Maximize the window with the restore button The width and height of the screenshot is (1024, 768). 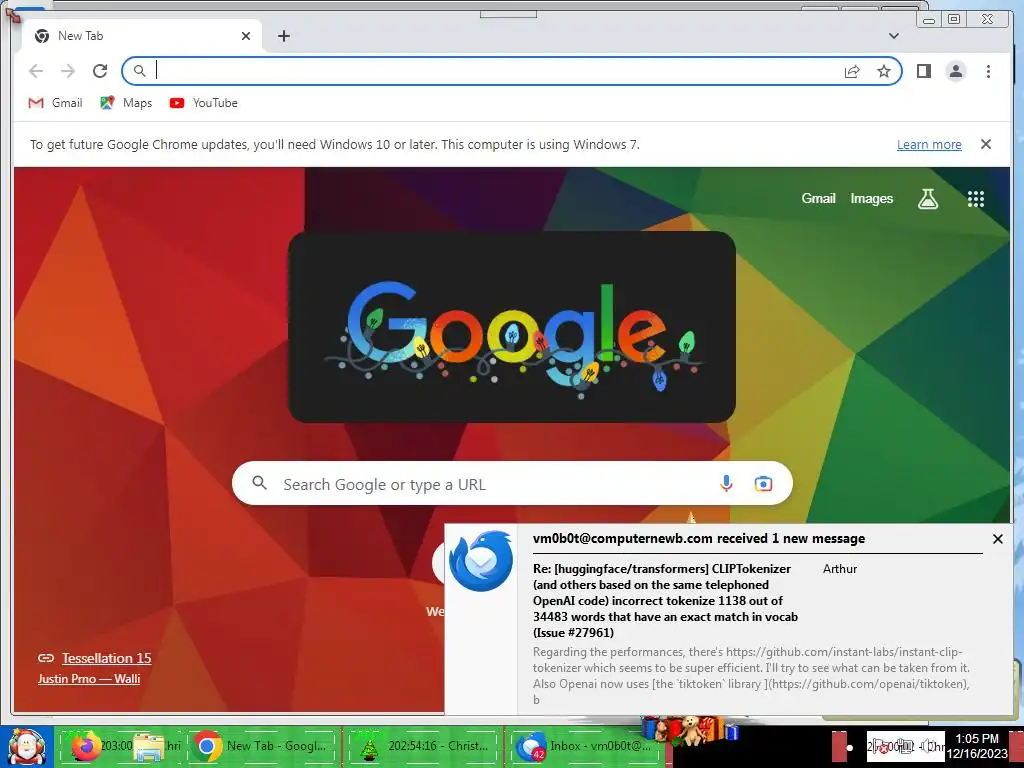click(954, 19)
